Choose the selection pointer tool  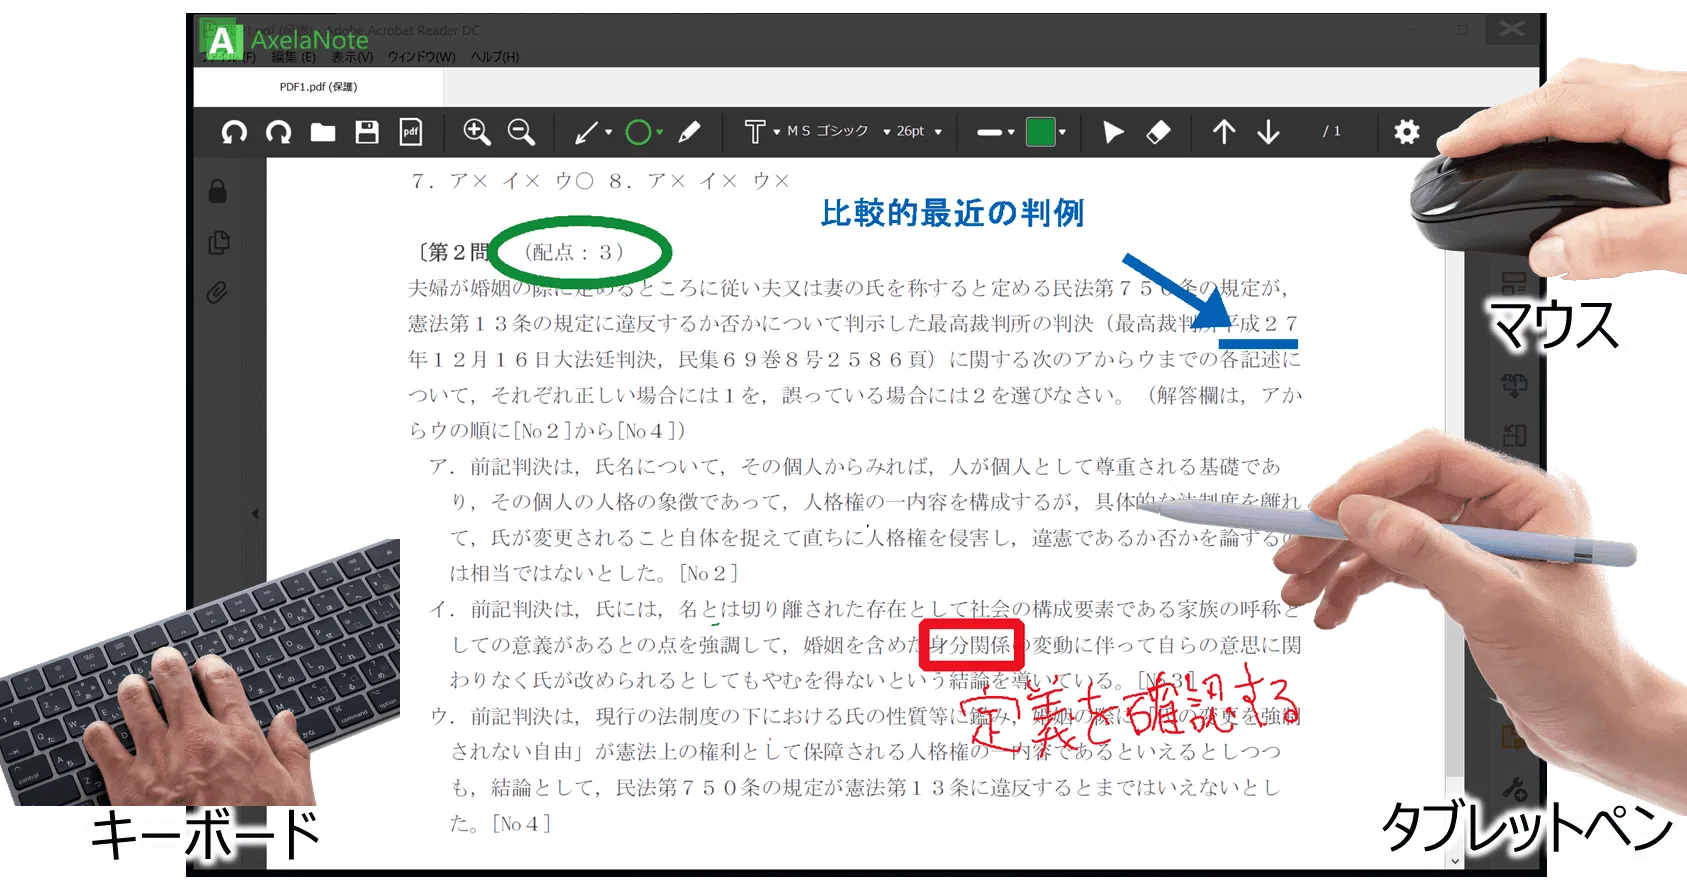(1113, 132)
